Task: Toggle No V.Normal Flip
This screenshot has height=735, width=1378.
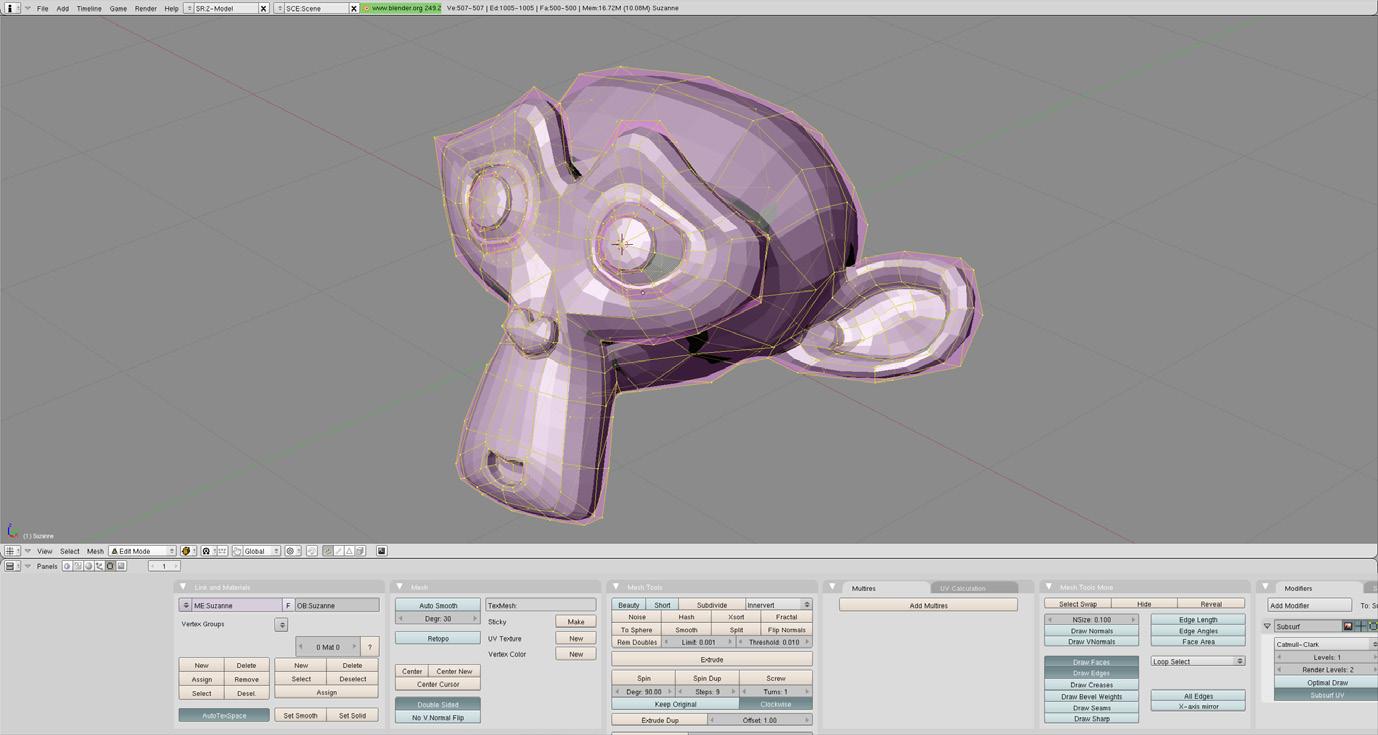Action: 438,718
